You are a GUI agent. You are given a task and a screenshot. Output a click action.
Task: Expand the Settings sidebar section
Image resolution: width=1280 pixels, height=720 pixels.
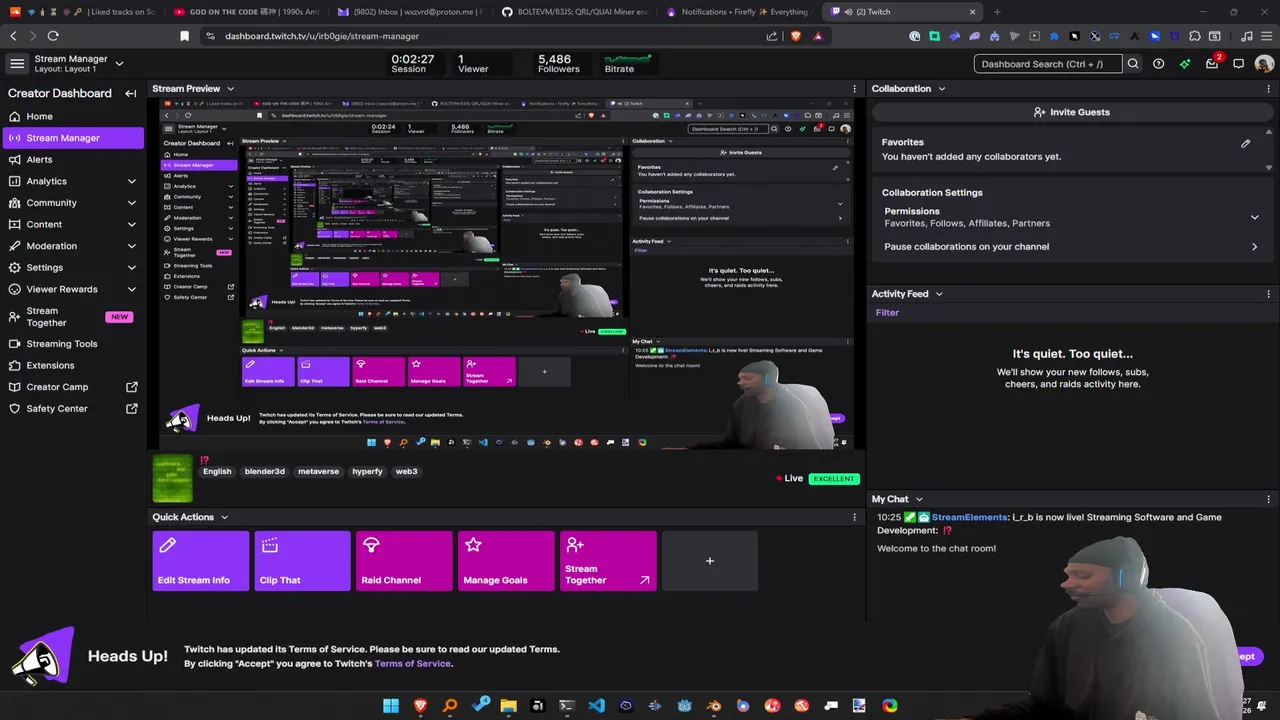pos(131,267)
